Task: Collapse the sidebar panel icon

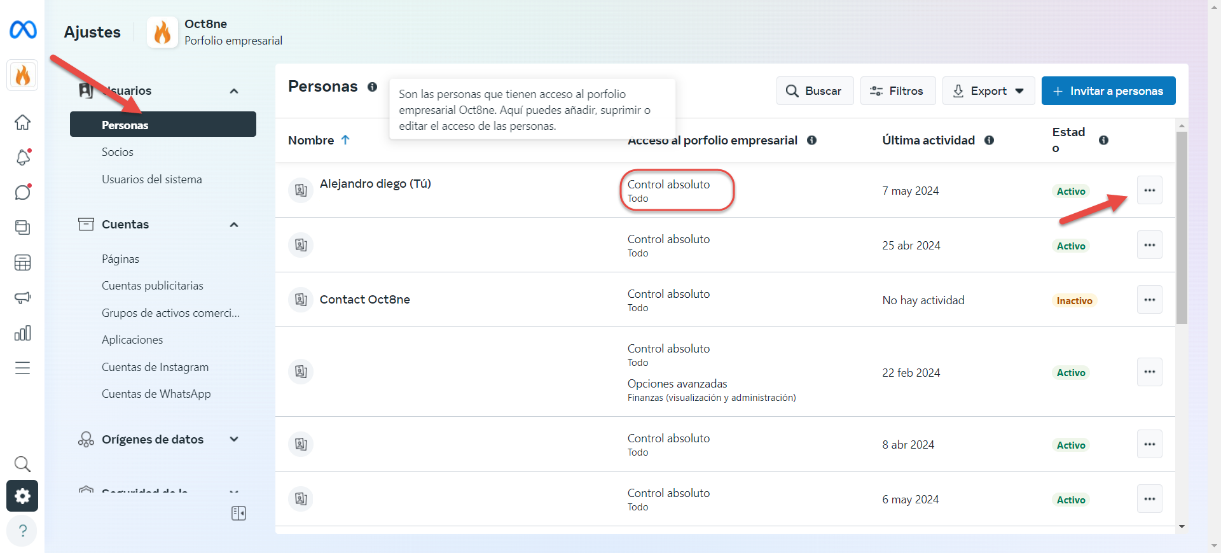Action: (x=238, y=513)
